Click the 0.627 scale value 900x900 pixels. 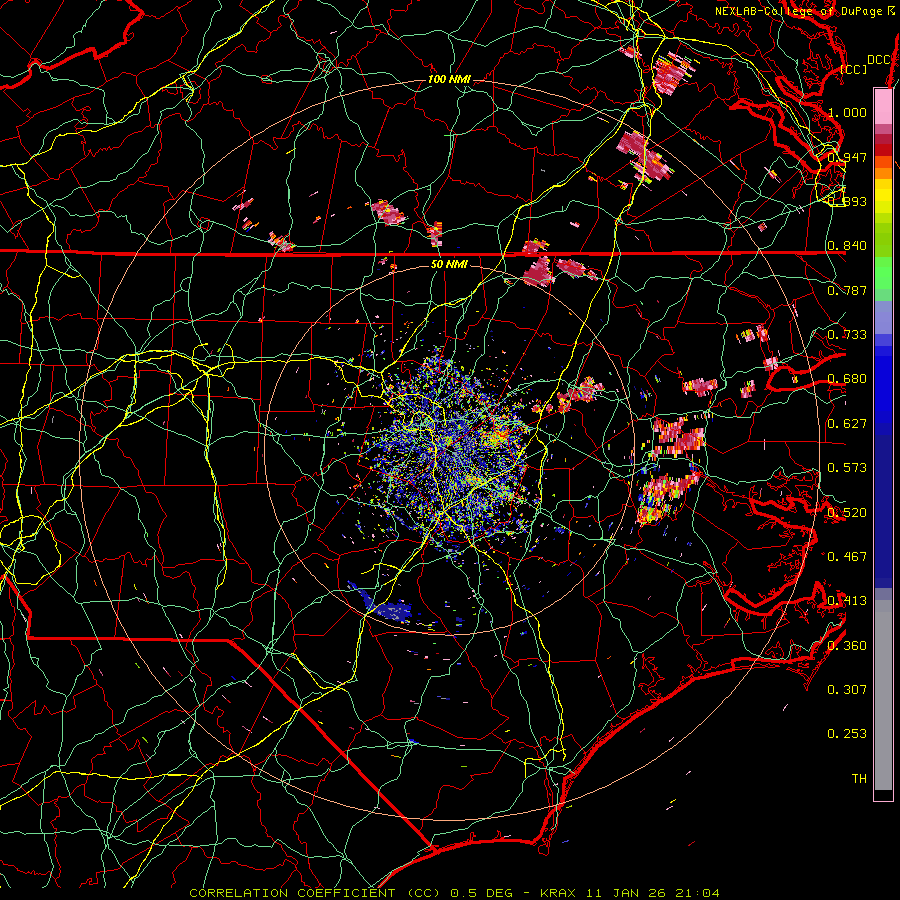coord(847,424)
